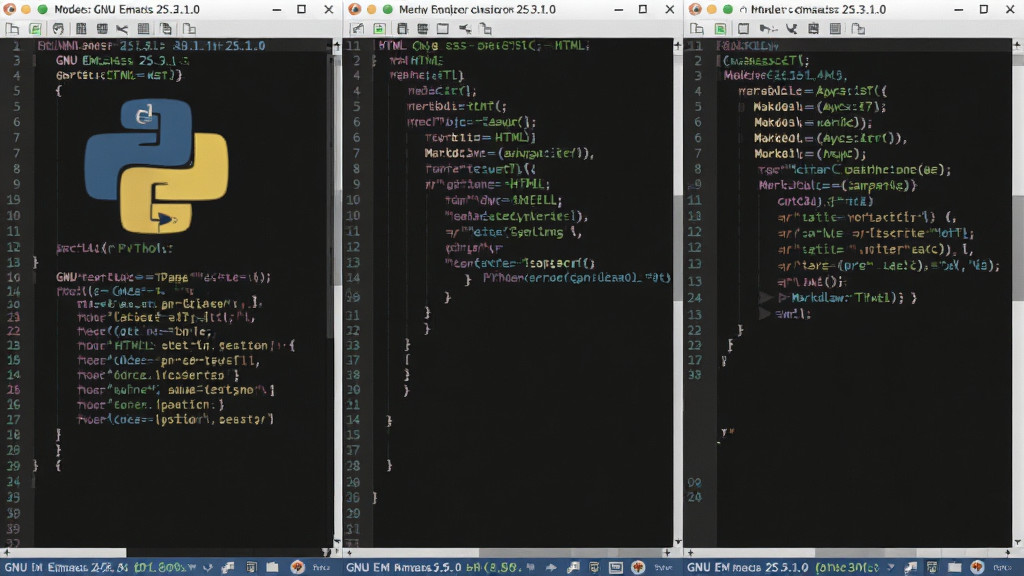Click the Emacs app icon in middle title bar

click(355, 9)
